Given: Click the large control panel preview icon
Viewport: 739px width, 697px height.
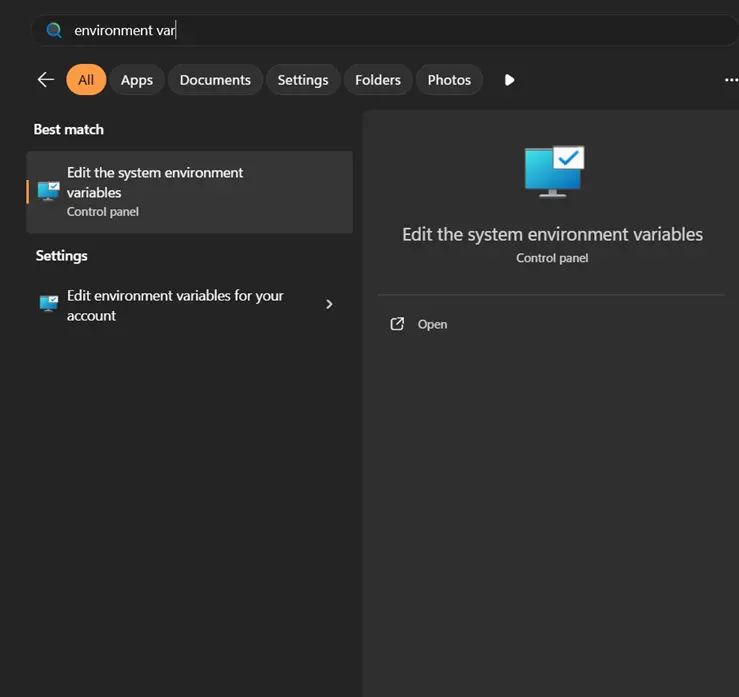Looking at the screenshot, I should pyautogui.click(x=554, y=172).
